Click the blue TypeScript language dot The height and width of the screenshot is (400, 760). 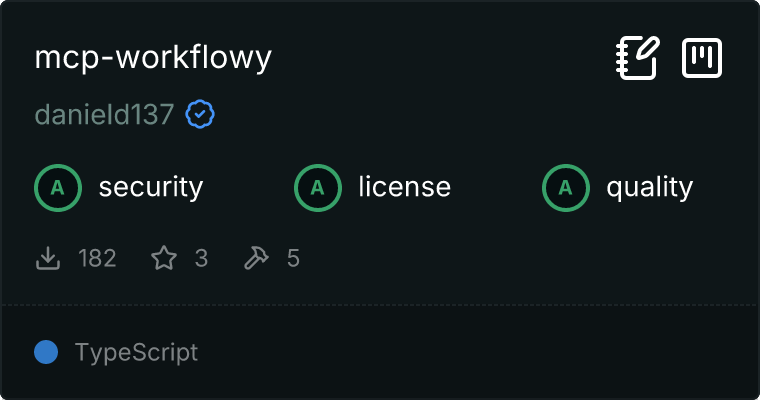point(46,352)
